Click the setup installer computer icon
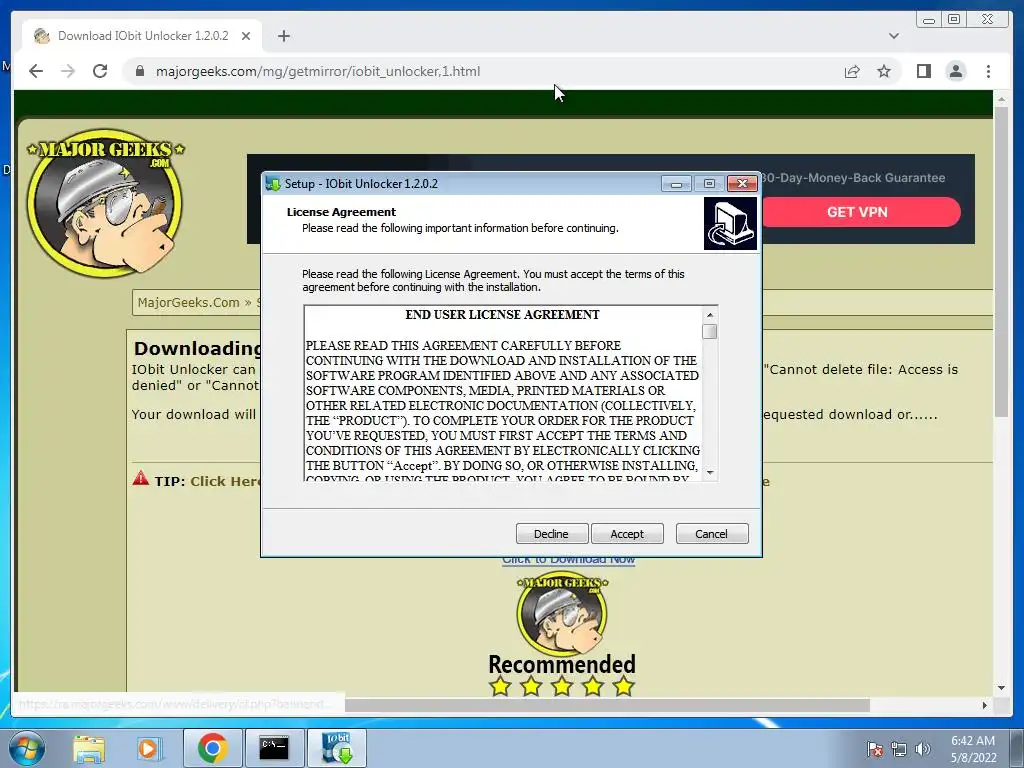Image resolution: width=1024 pixels, height=768 pixels. [x=730, y=224]
